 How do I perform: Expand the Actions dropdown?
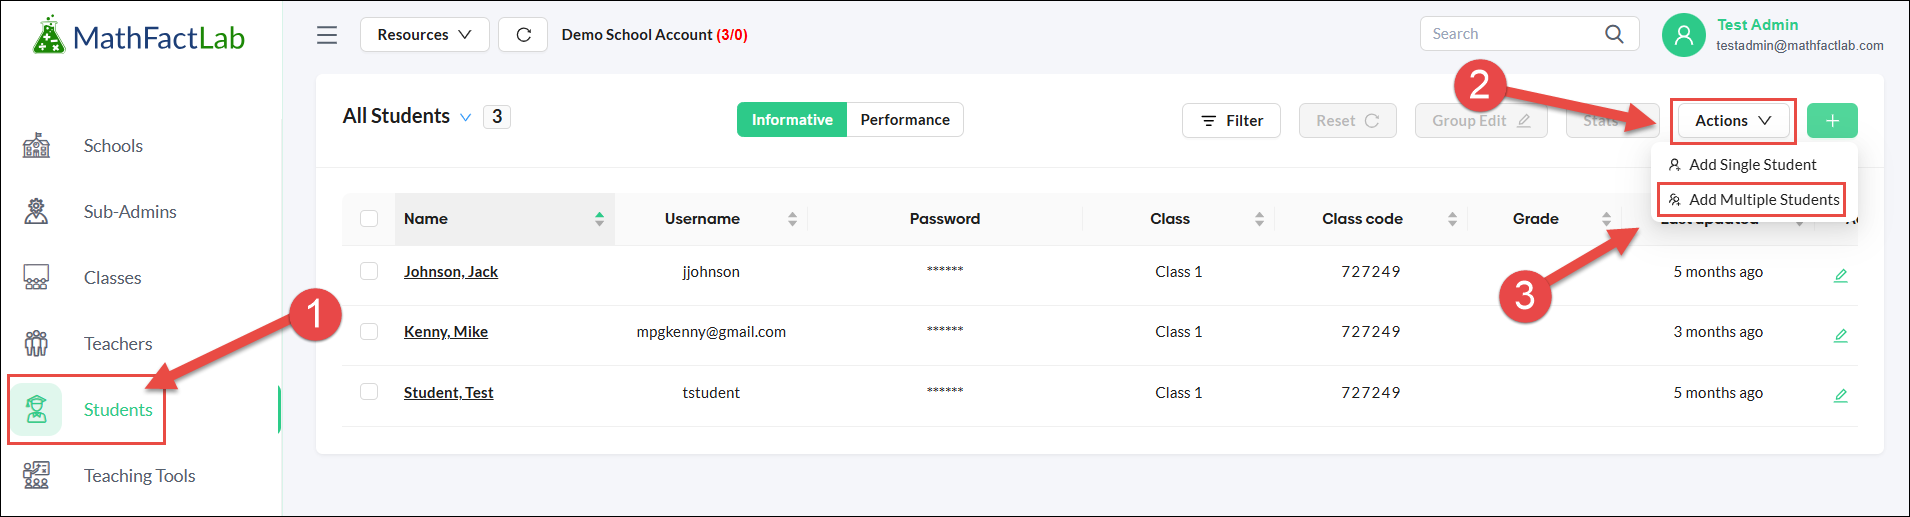(1733, 121)
